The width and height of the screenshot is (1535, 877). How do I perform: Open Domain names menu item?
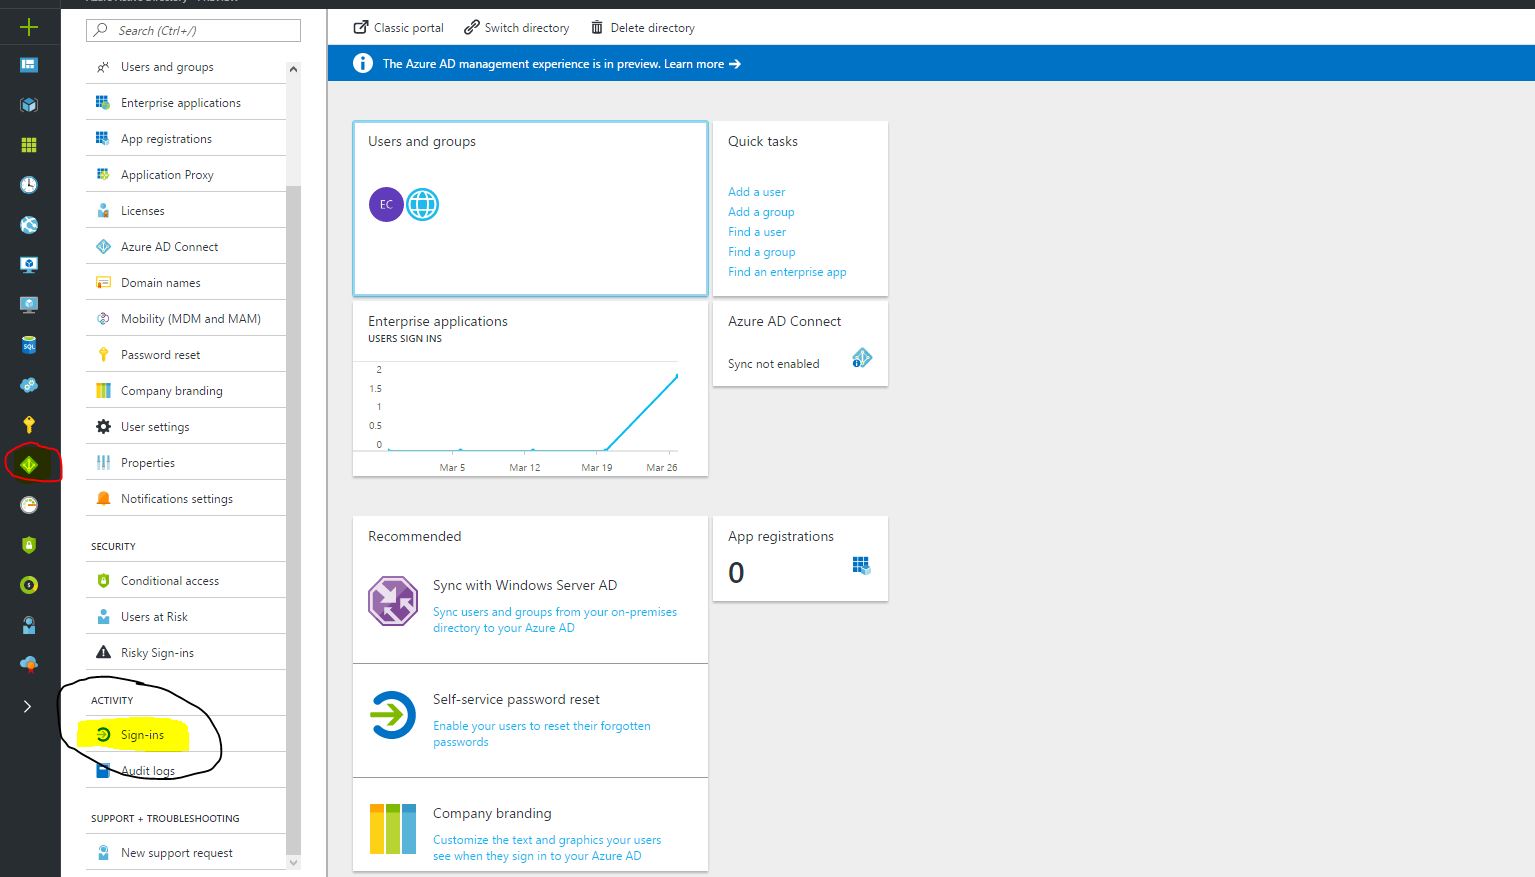pyautogui.click(x=186, y=283)
